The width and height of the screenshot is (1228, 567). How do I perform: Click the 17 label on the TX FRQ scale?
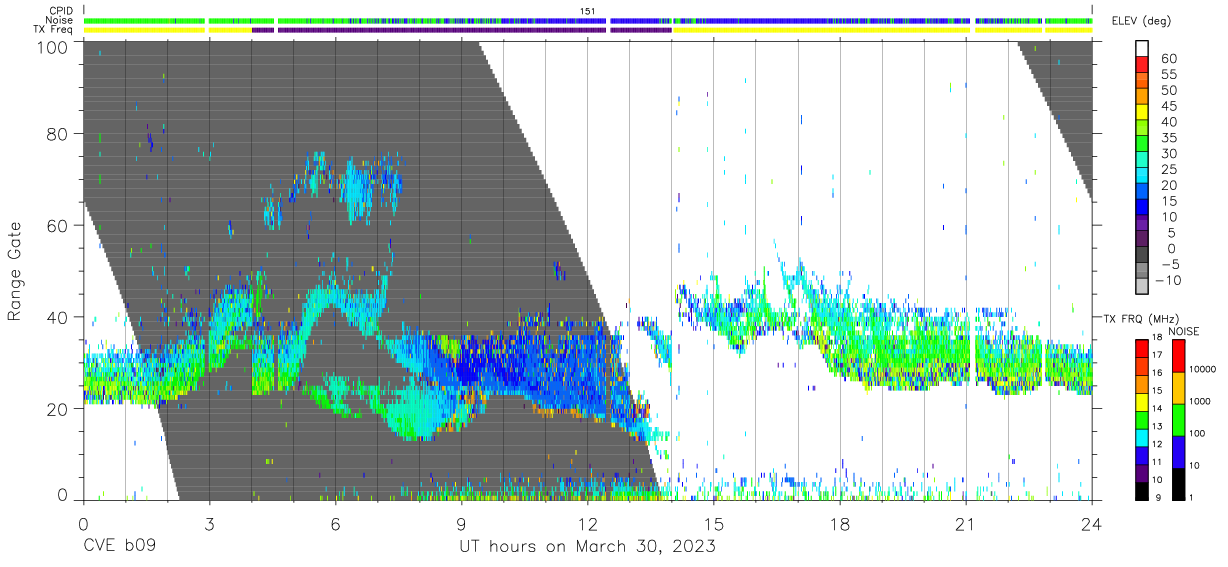pyautogui.click(x=1157, y=355)
